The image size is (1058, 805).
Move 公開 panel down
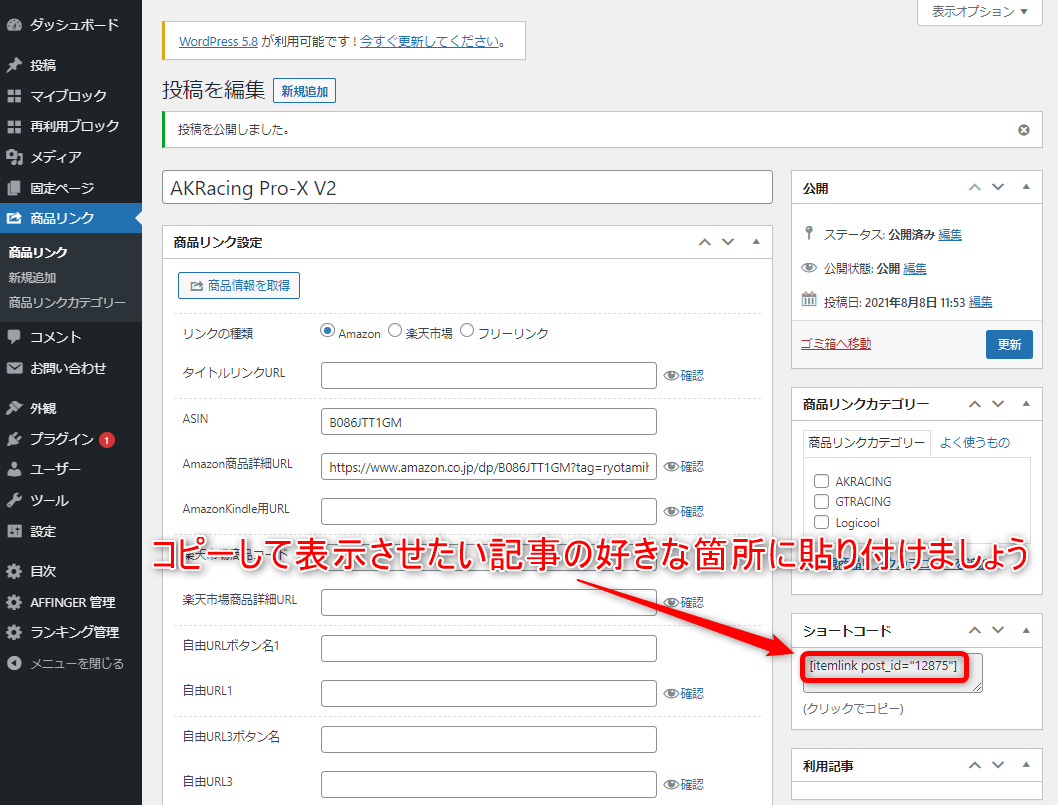pyautogui.click(x=998, y=188)
